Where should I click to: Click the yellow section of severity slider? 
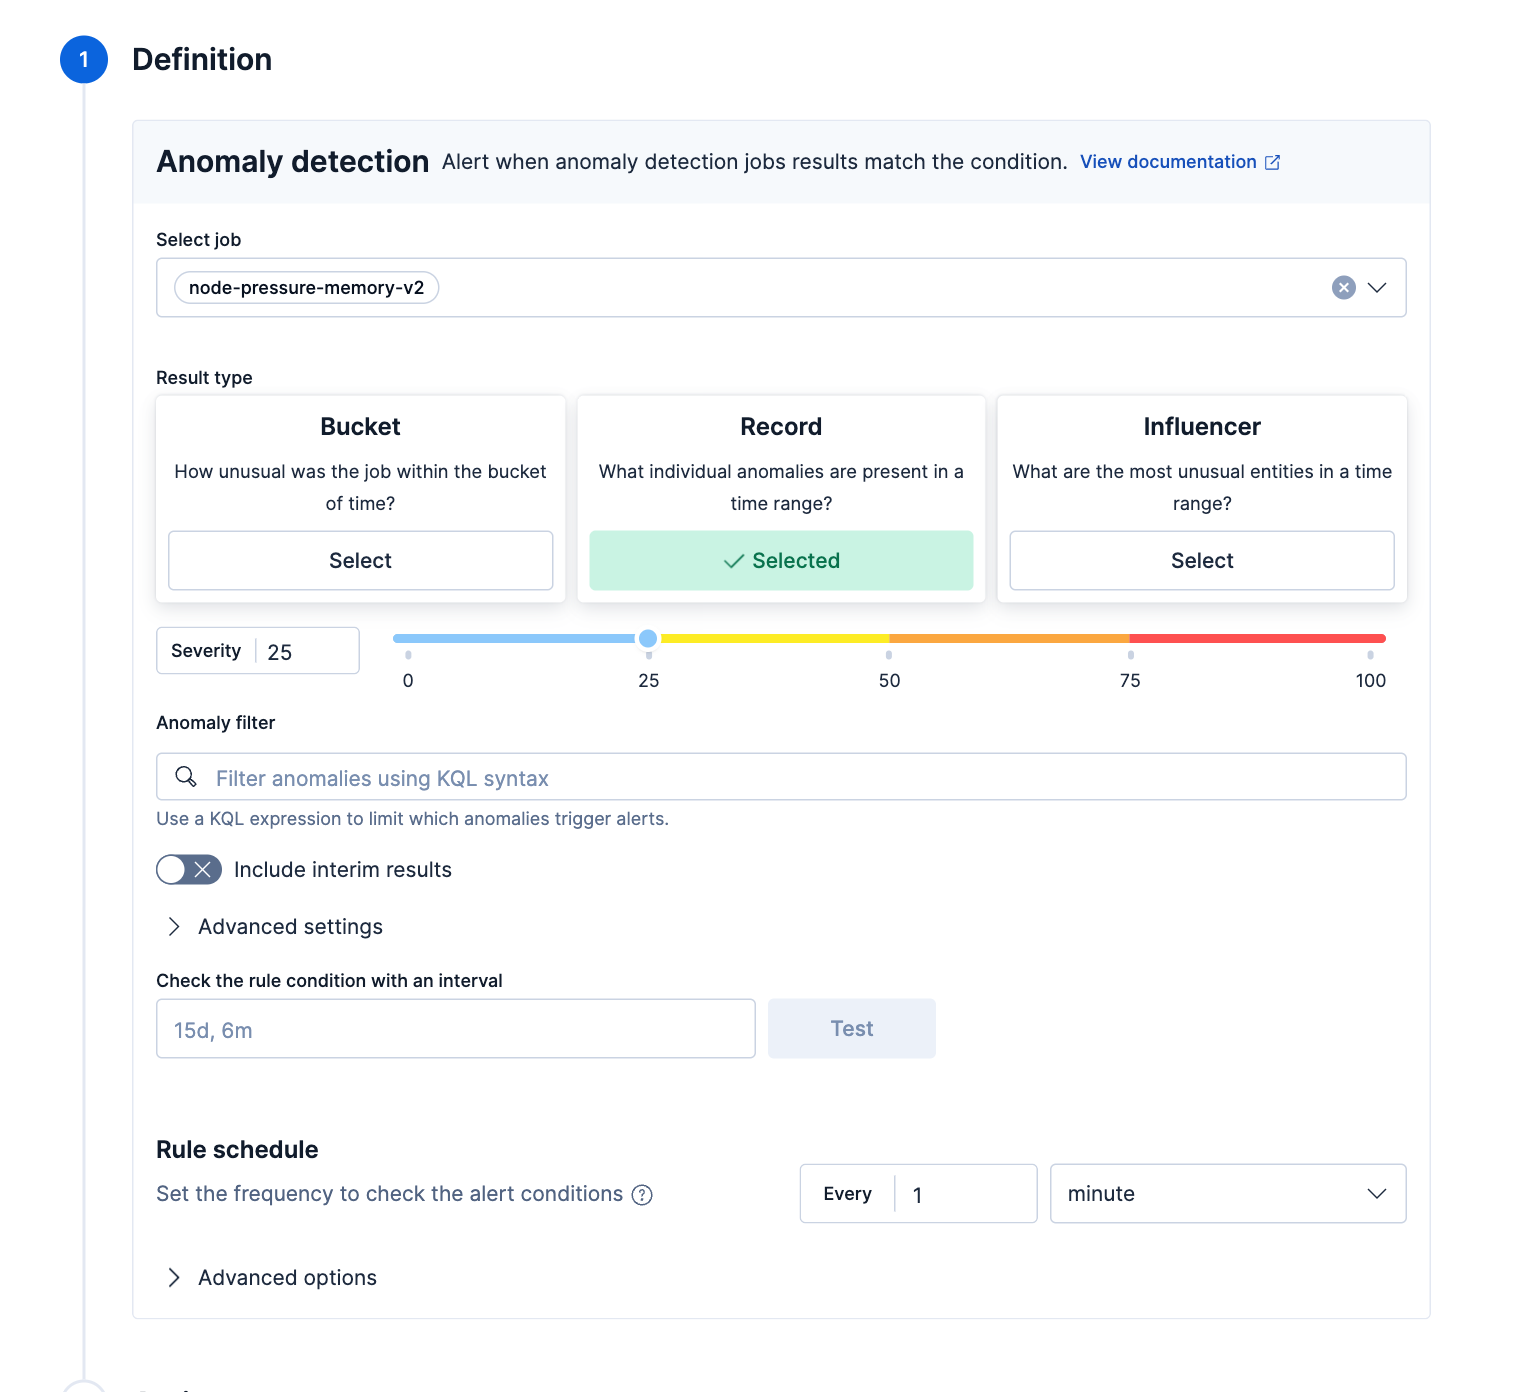[x=775, y=638]
